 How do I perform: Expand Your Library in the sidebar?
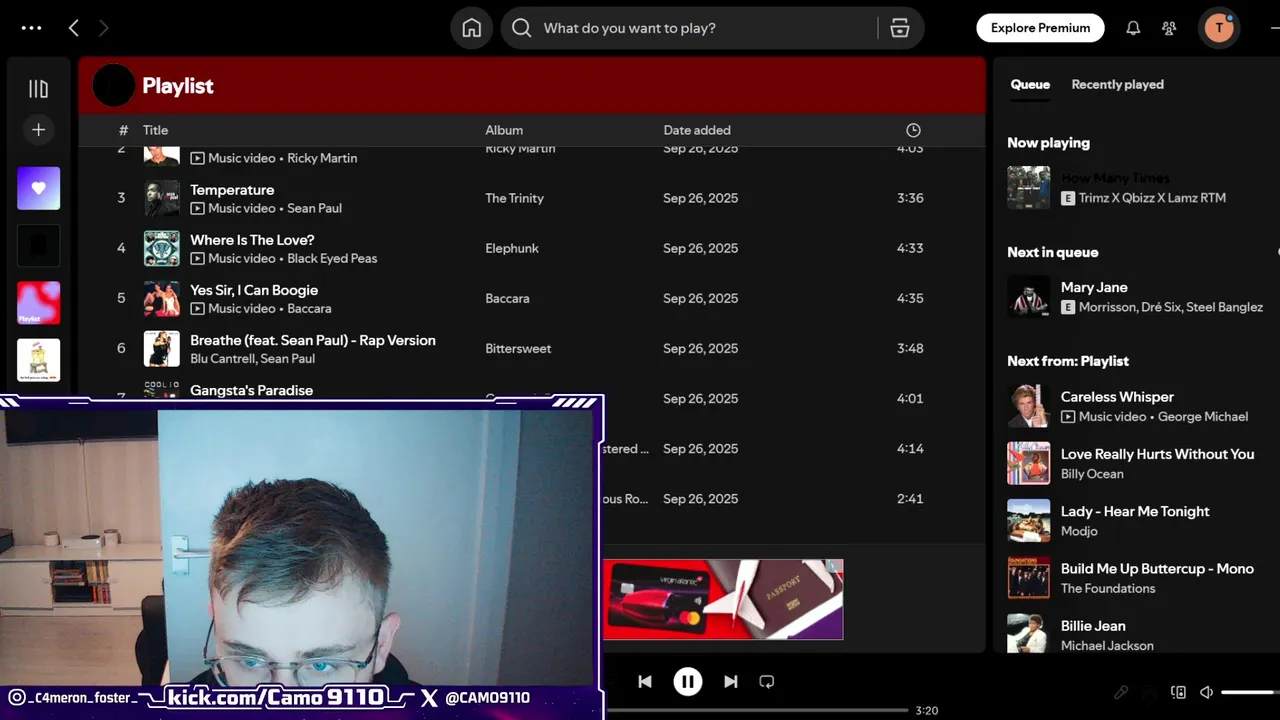[x=38, y=89]
